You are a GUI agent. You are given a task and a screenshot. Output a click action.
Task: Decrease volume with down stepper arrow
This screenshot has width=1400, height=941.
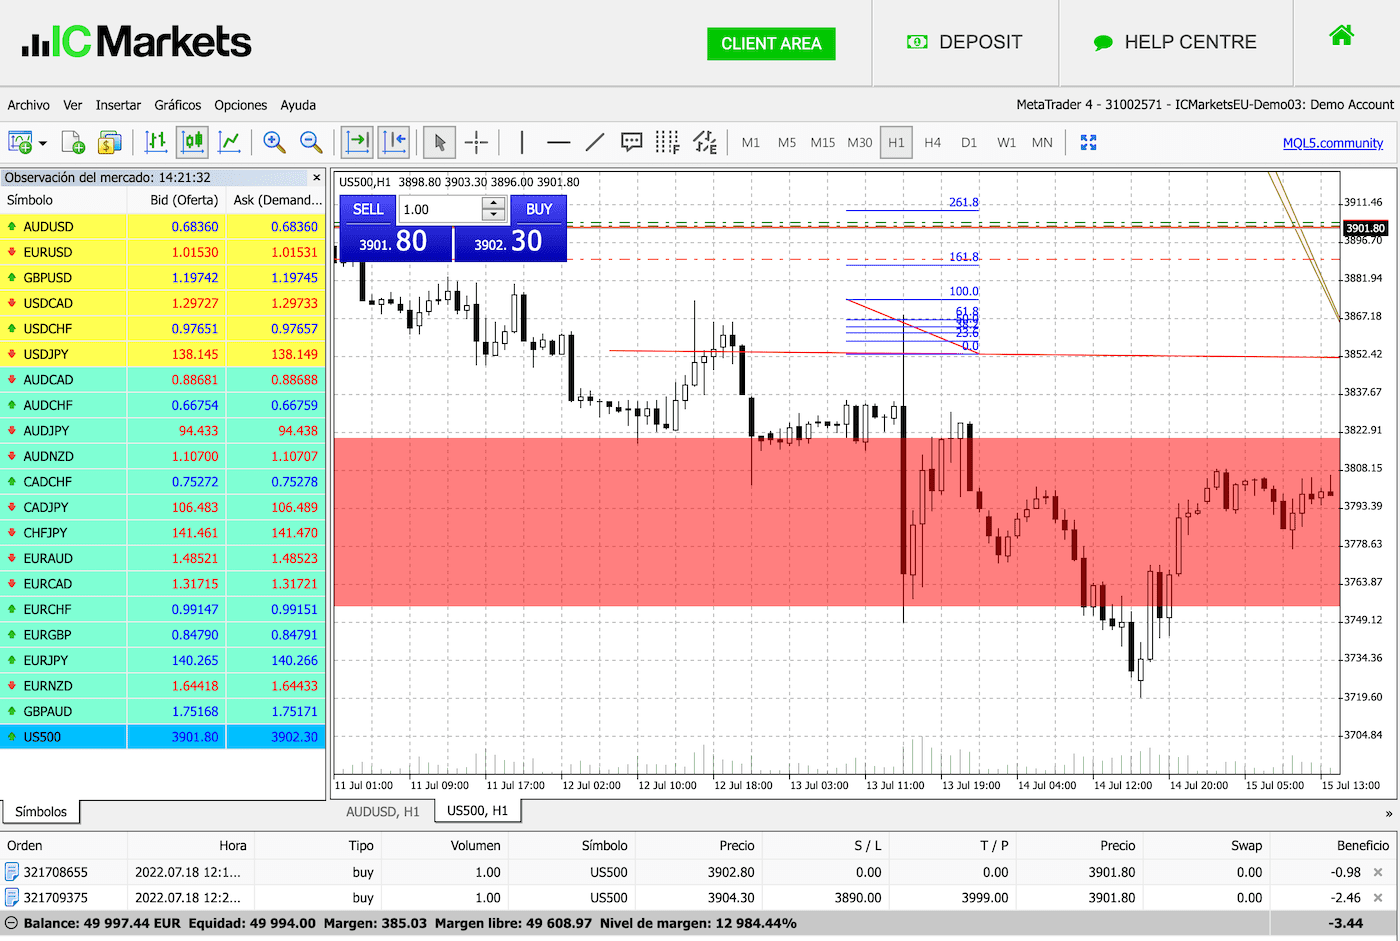[x=493, y=215]
